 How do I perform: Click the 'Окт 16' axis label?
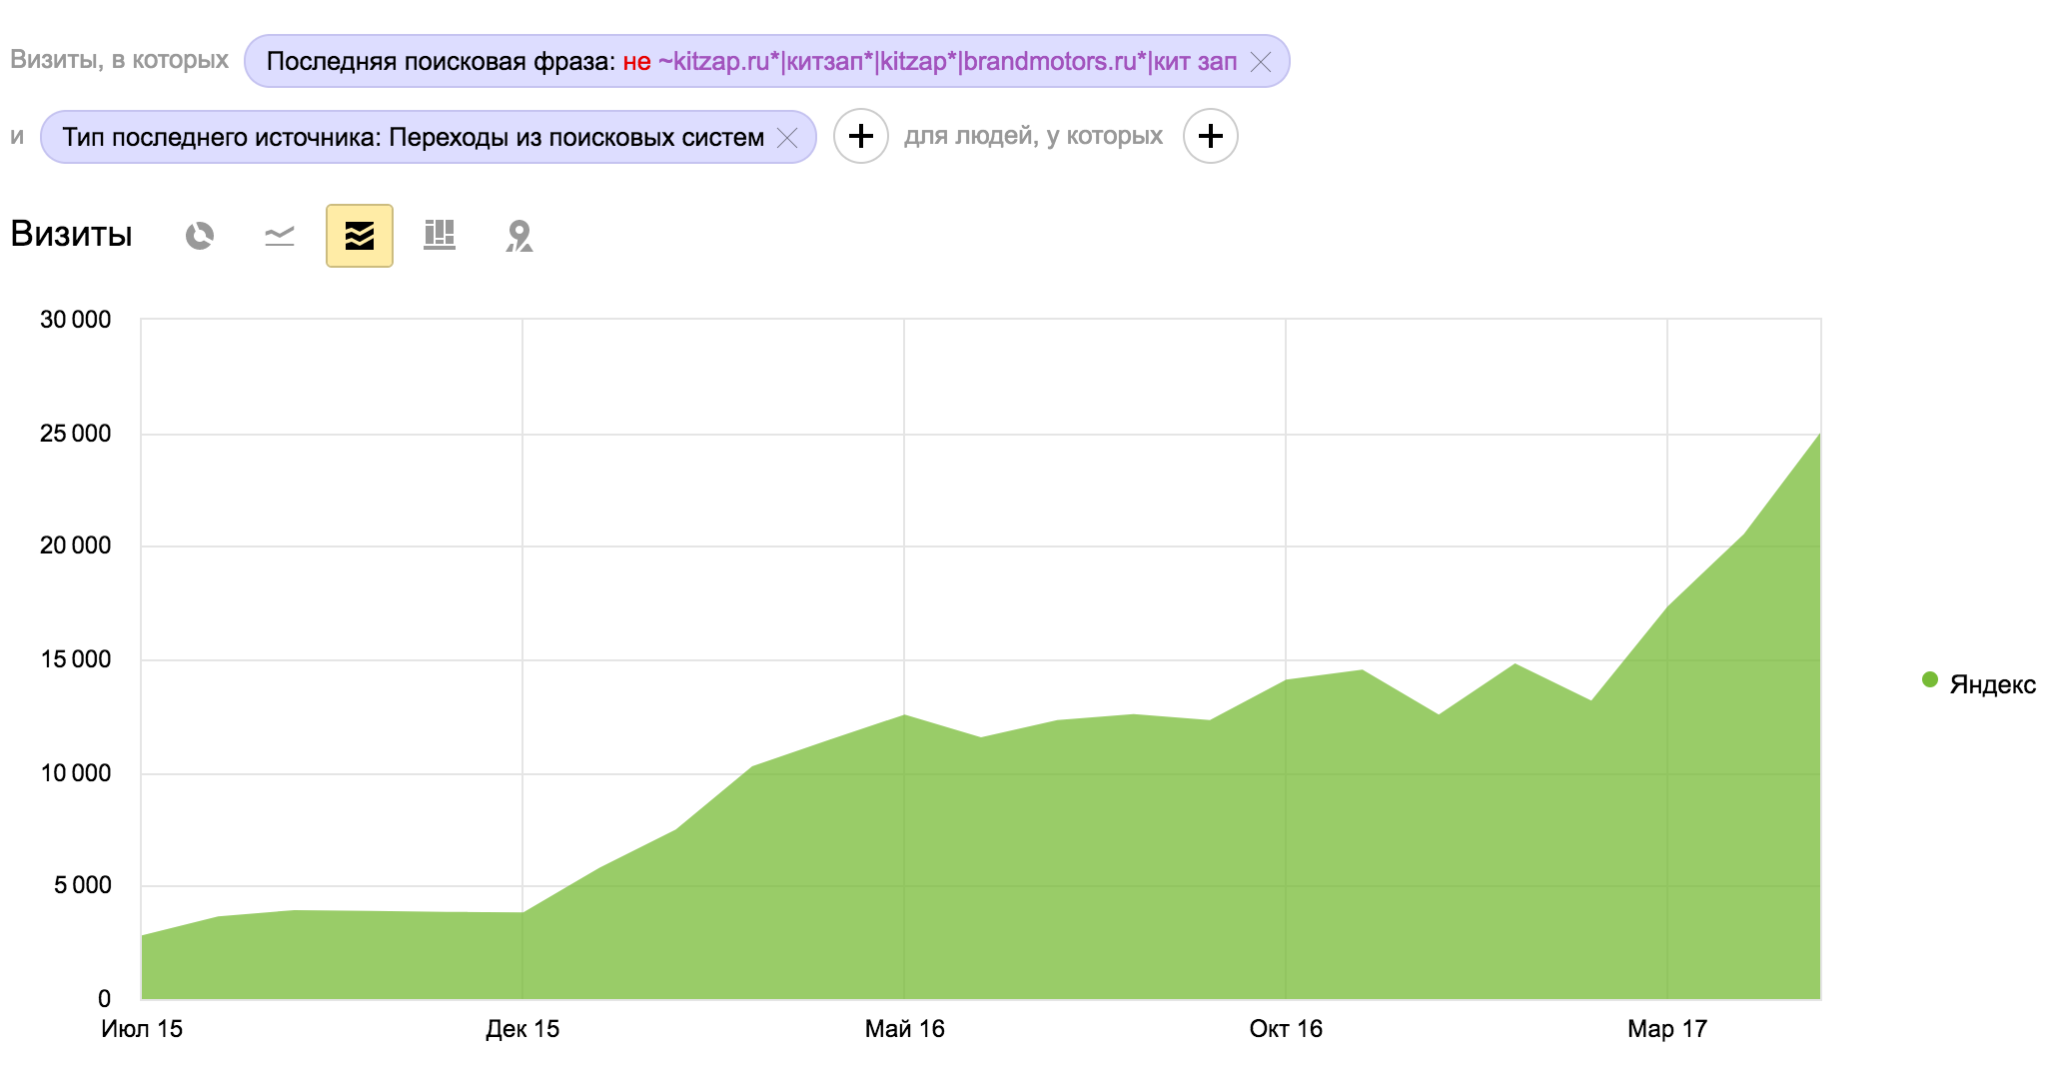(1285, 1029)
